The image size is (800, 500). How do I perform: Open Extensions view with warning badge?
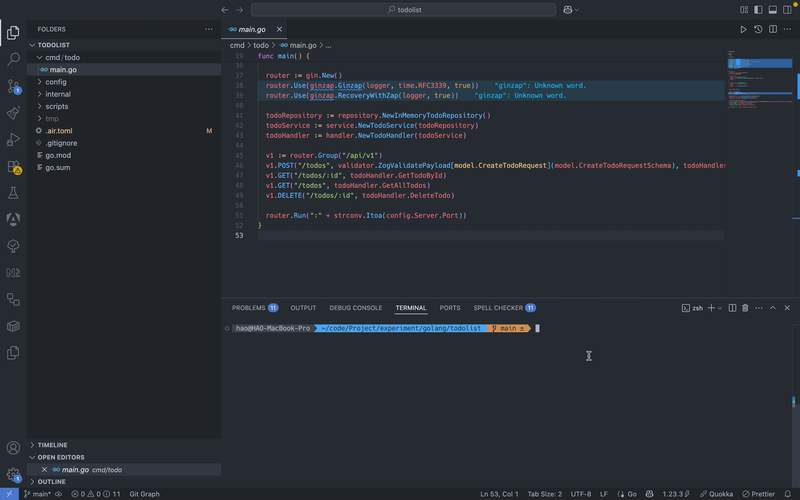(x=13, y=166)
